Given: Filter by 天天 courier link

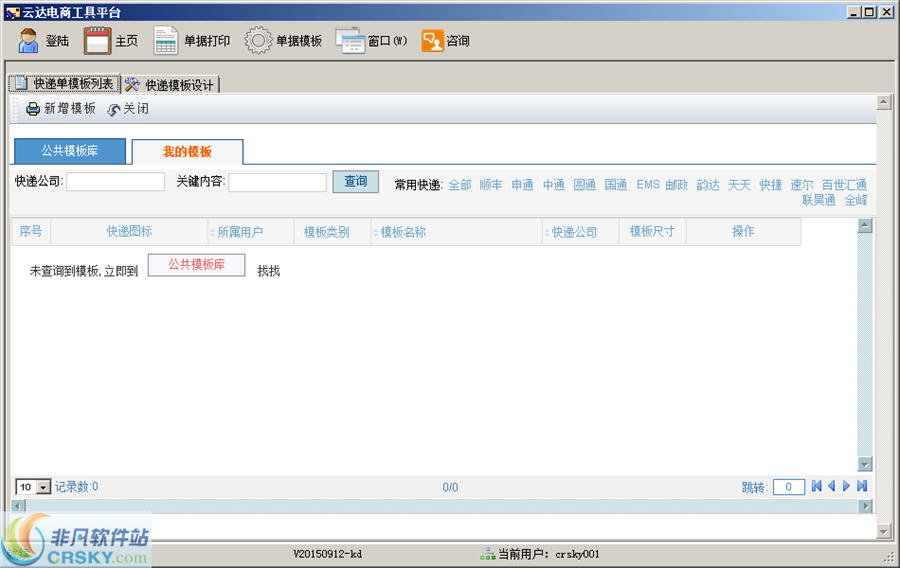Looking at the screenshot, I should 739,185.
